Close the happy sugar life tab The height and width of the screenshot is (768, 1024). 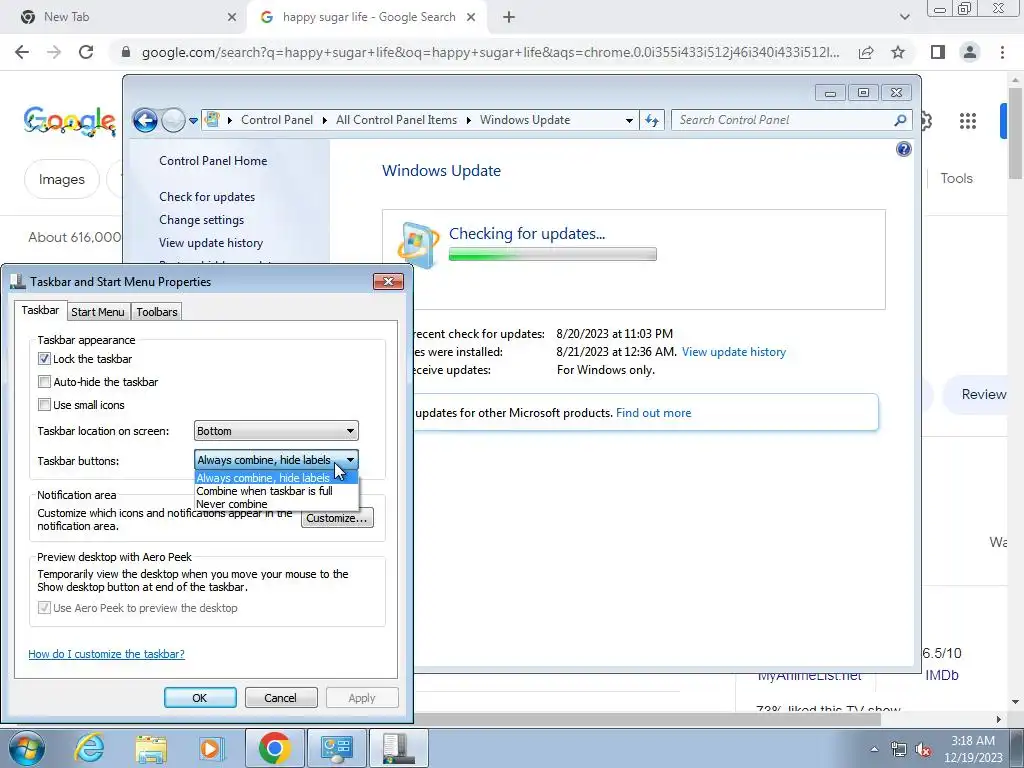471,17
